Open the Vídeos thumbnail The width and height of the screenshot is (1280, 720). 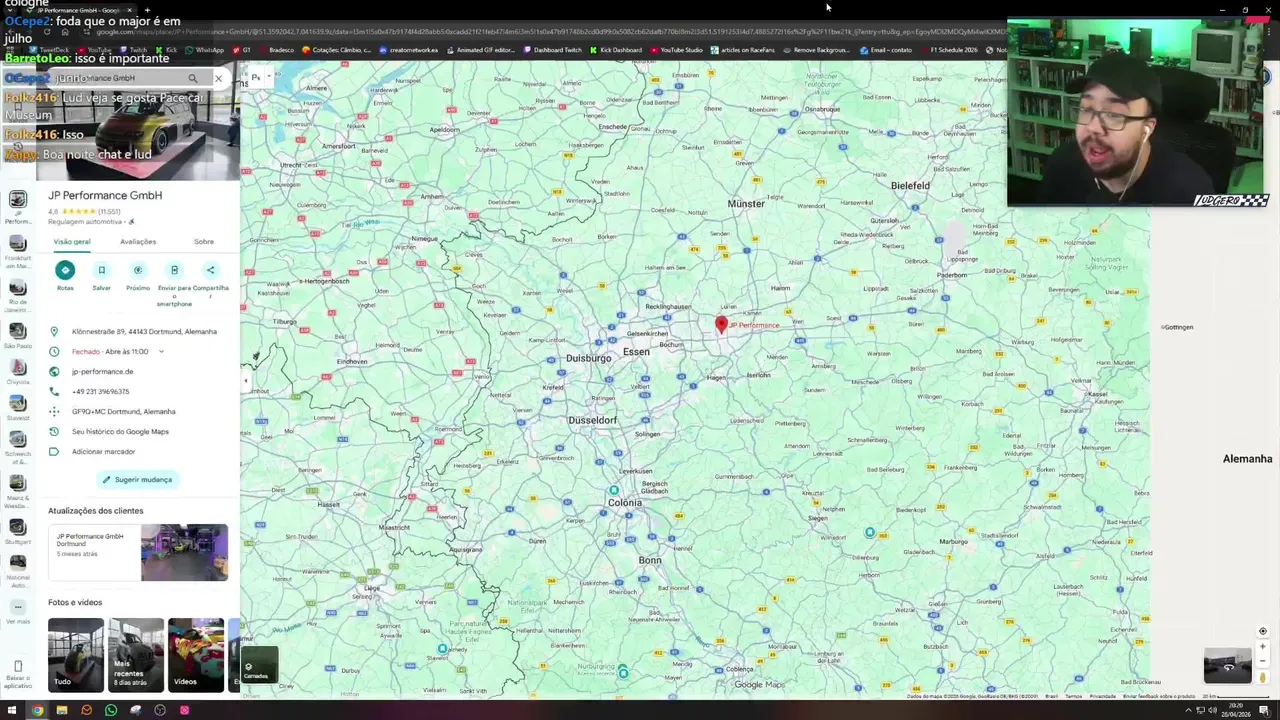click(x=196, y=655)
